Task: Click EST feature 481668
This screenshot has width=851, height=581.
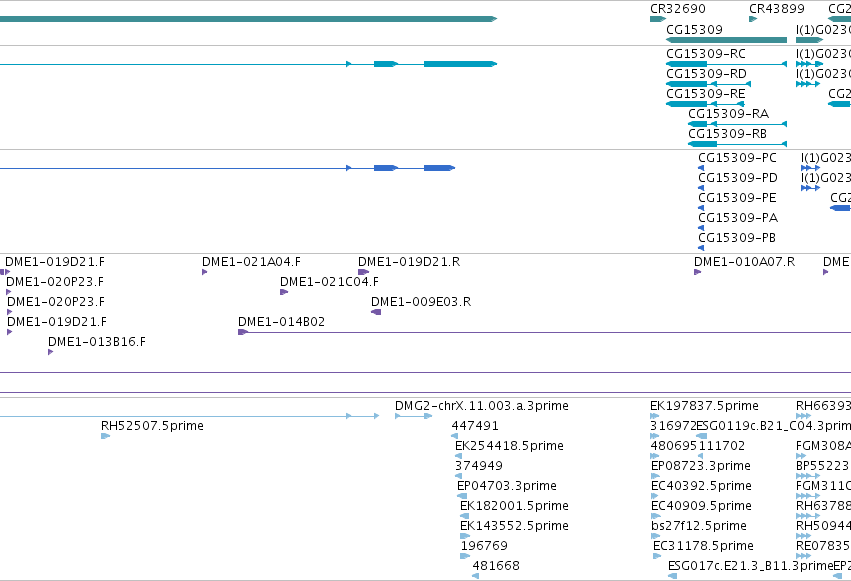Action: (x=496, y=566)
